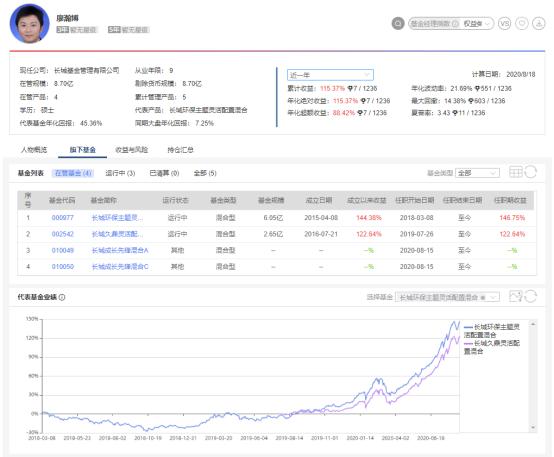Select the 在管基金 (4) filter
This screenshot has height=457, width=554.
[73, 173]
